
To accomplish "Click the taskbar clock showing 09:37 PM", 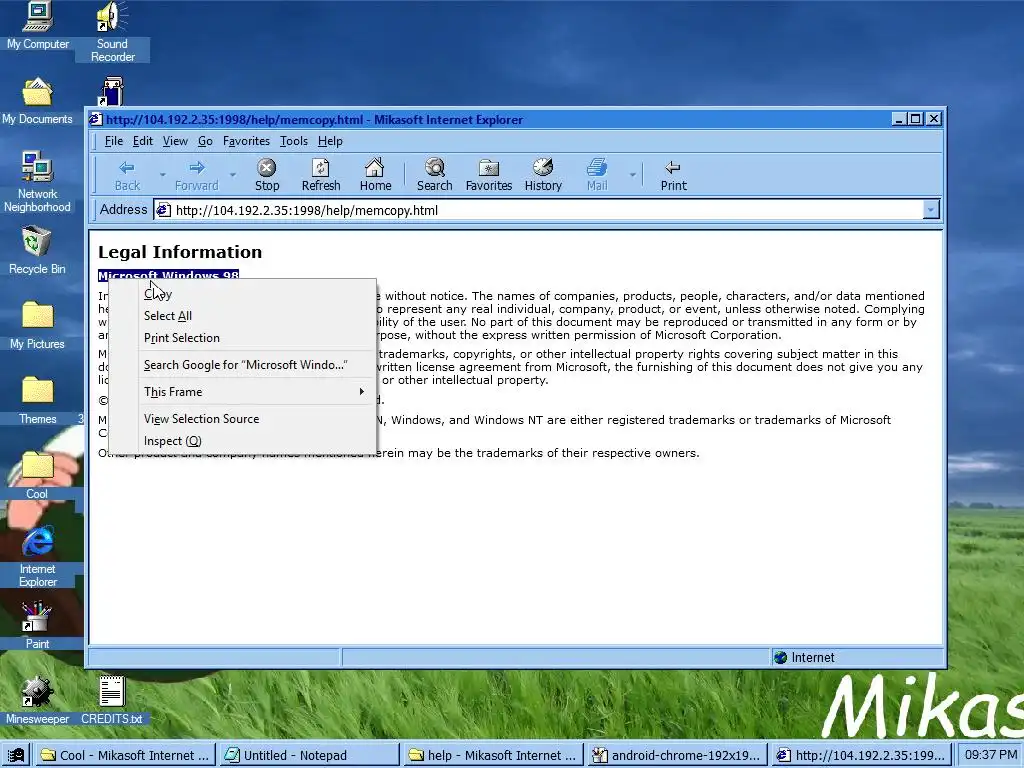I will [x=991, y=755].
